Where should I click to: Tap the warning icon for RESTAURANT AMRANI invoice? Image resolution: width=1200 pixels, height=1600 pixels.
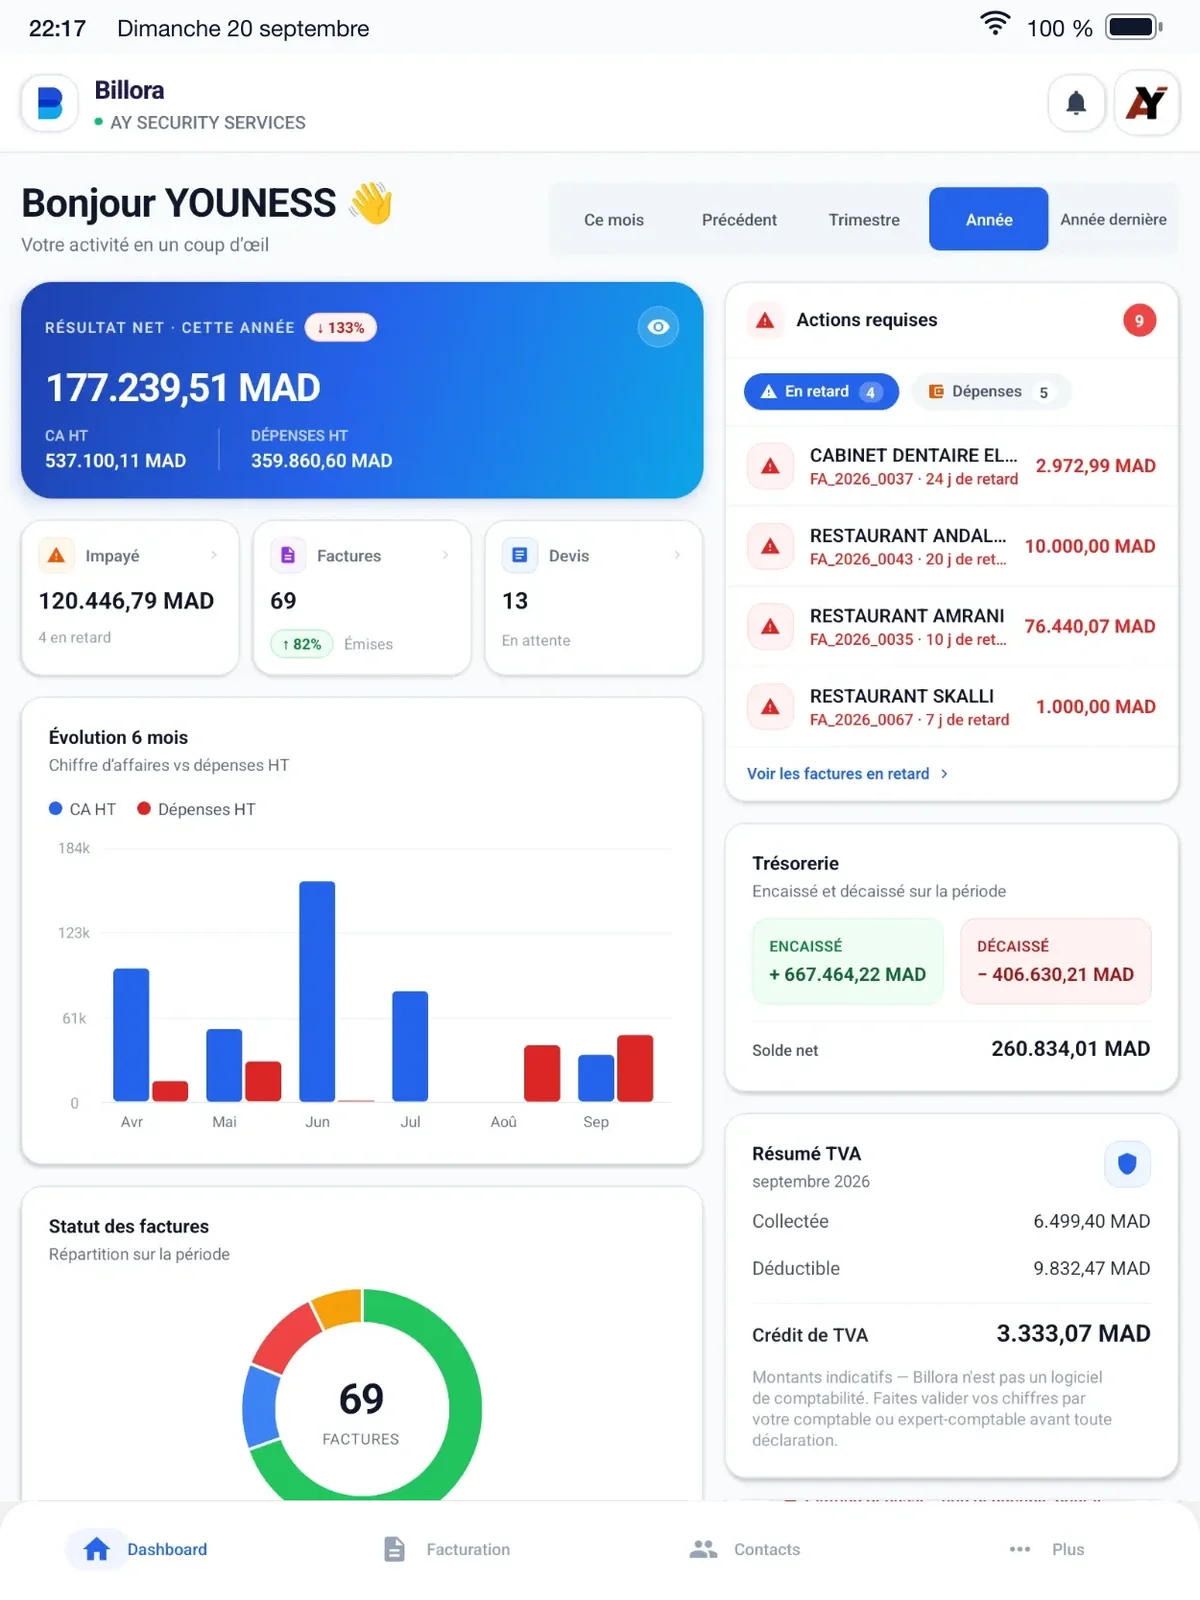click(x=770, y=626)
